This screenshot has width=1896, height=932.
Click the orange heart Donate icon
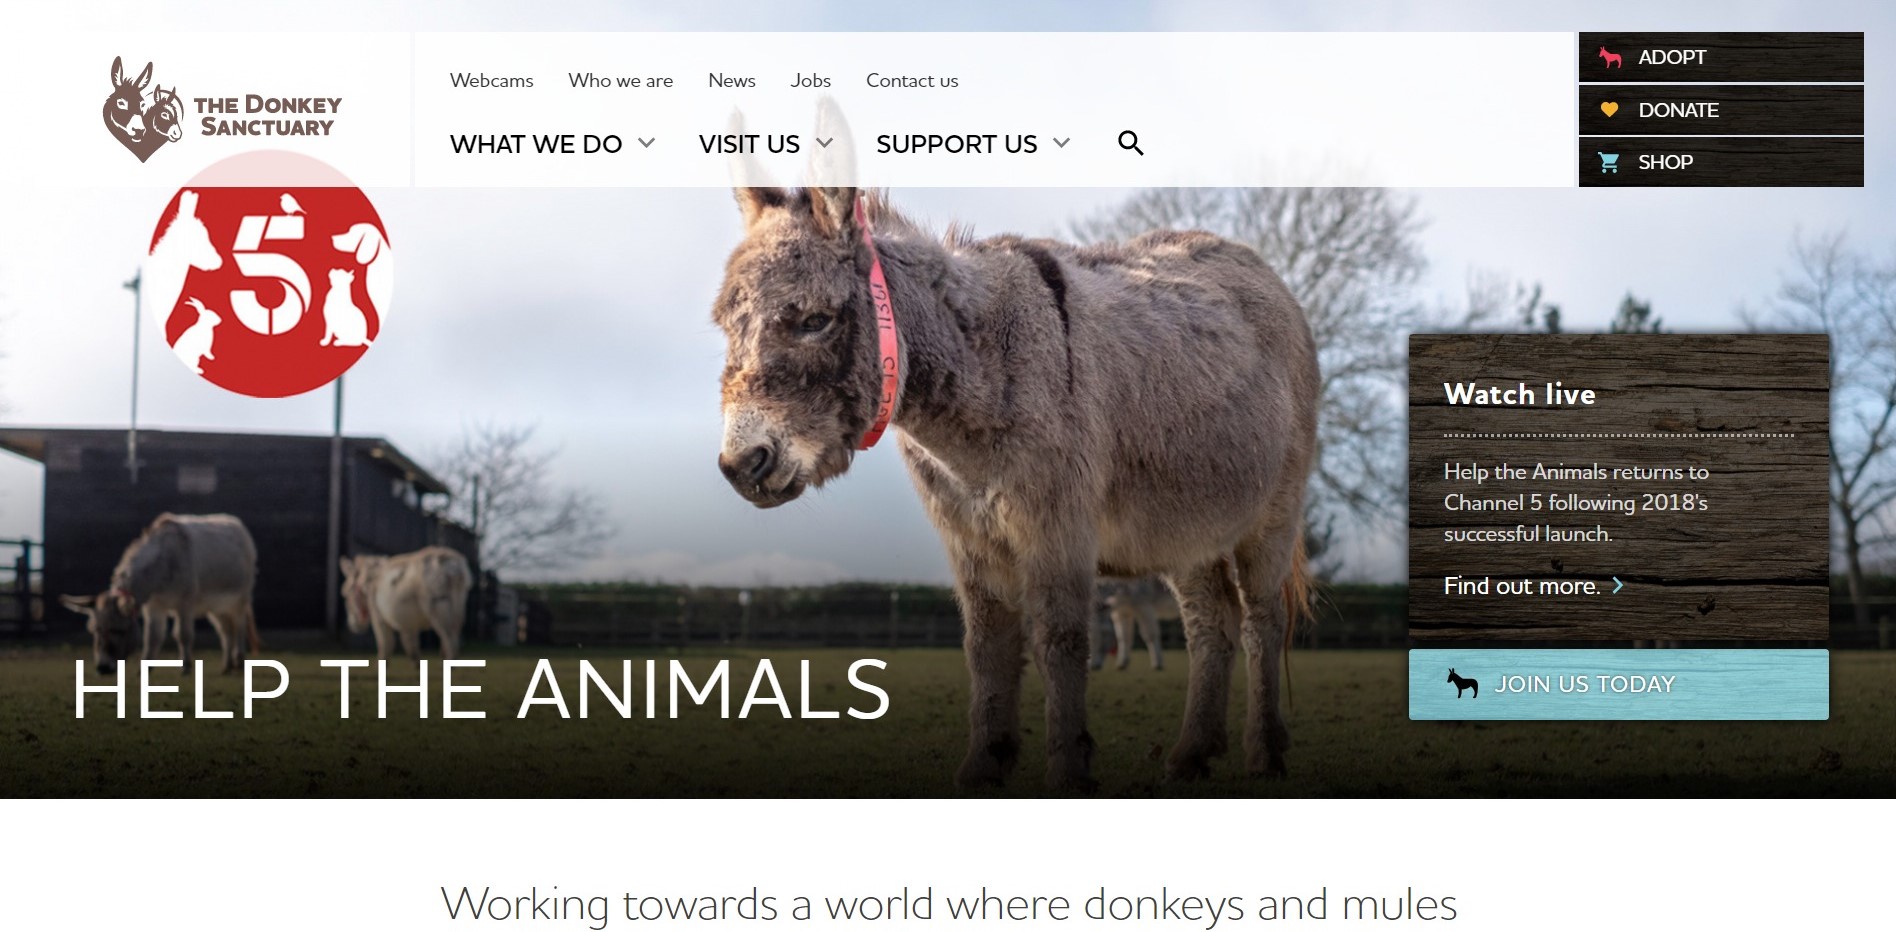pyautogui.click(x=1609, y=109)
